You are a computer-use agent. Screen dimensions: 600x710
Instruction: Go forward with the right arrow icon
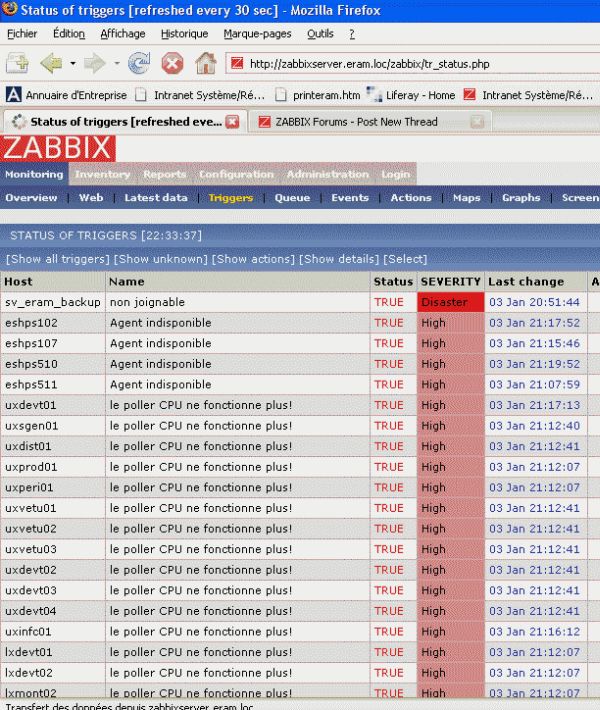(95, 63)
